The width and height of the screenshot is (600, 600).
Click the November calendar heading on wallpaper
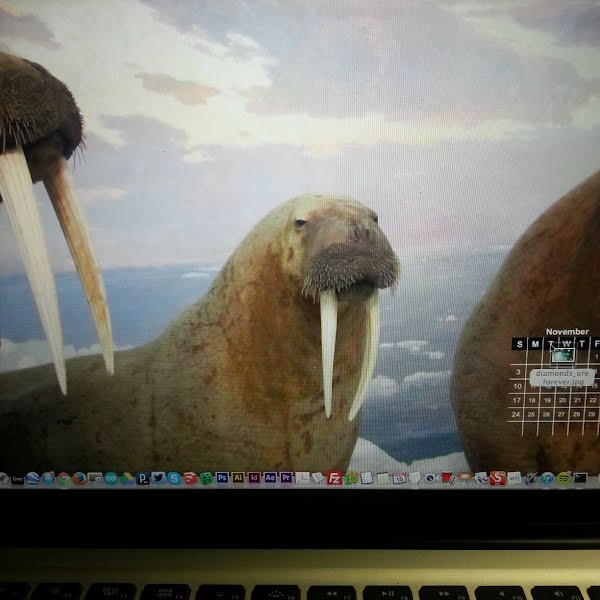coord(567,332)
